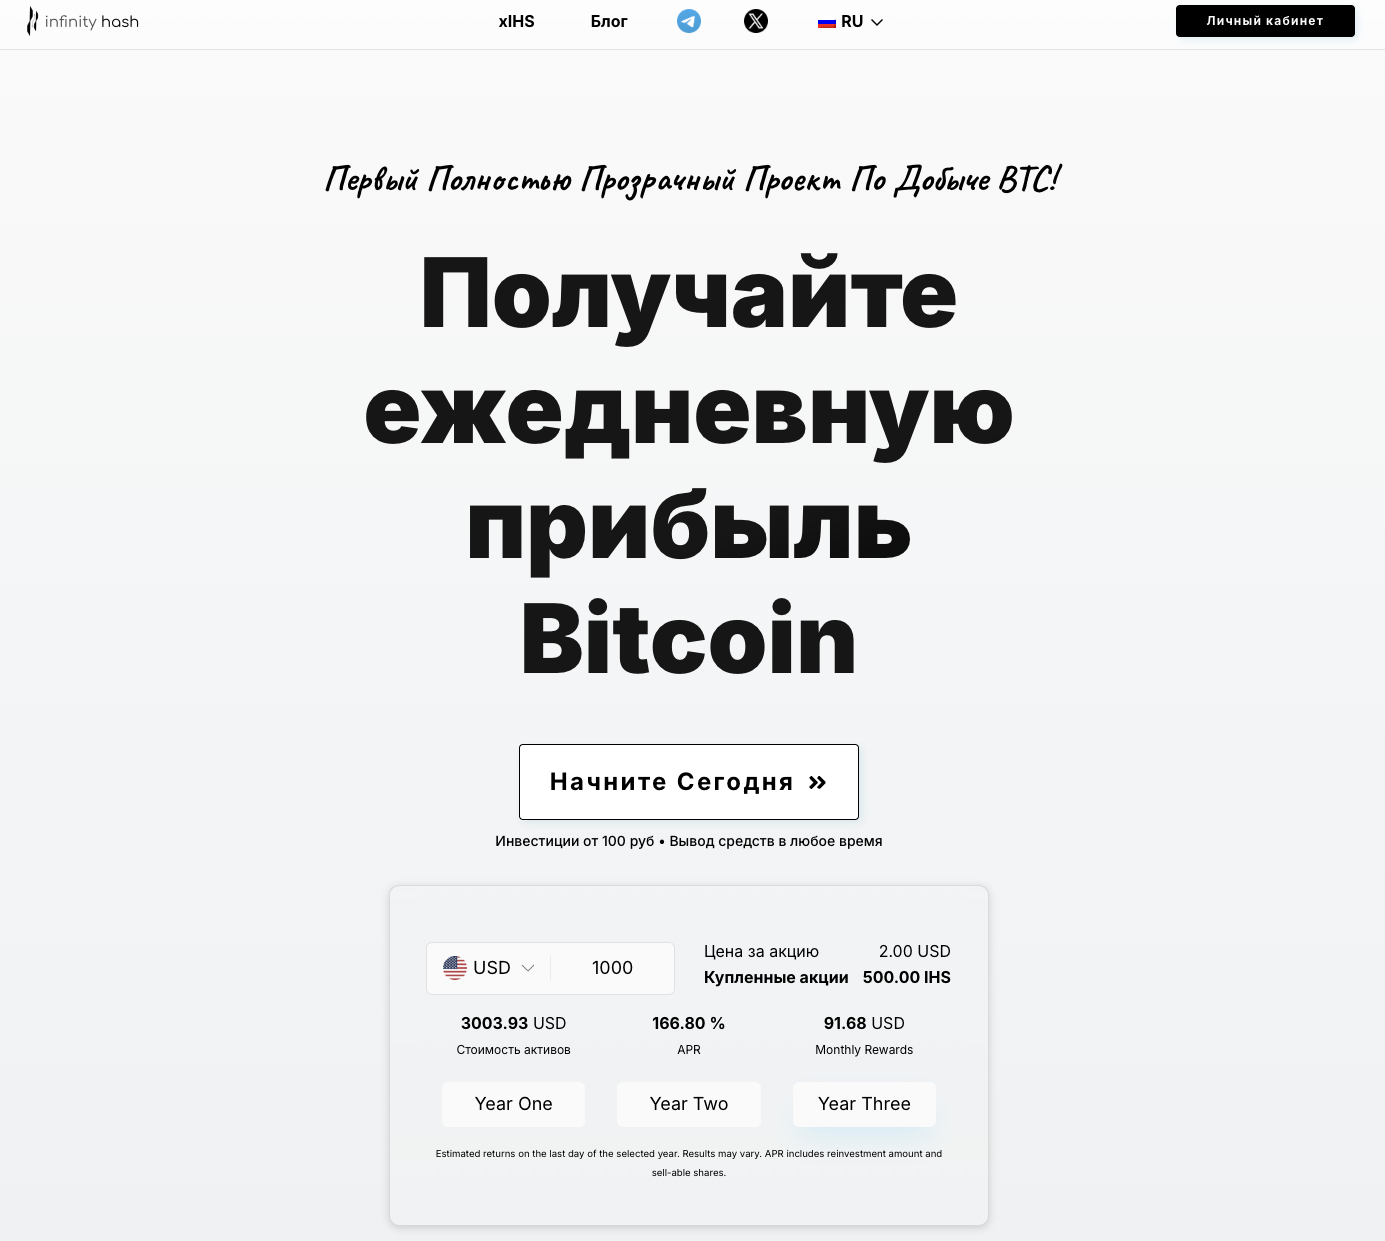Image resolution: width=1385 pixels, height=1241 pixels.
Task: Click the Infinity Hash logo
Action: [x=83, y=21]
